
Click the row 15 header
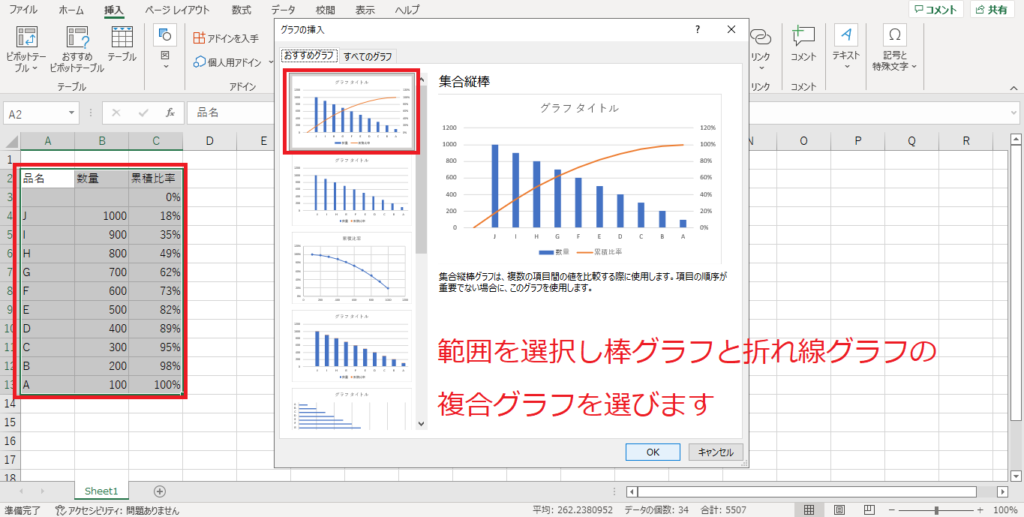pyautogui.click(x=10, y=423)
